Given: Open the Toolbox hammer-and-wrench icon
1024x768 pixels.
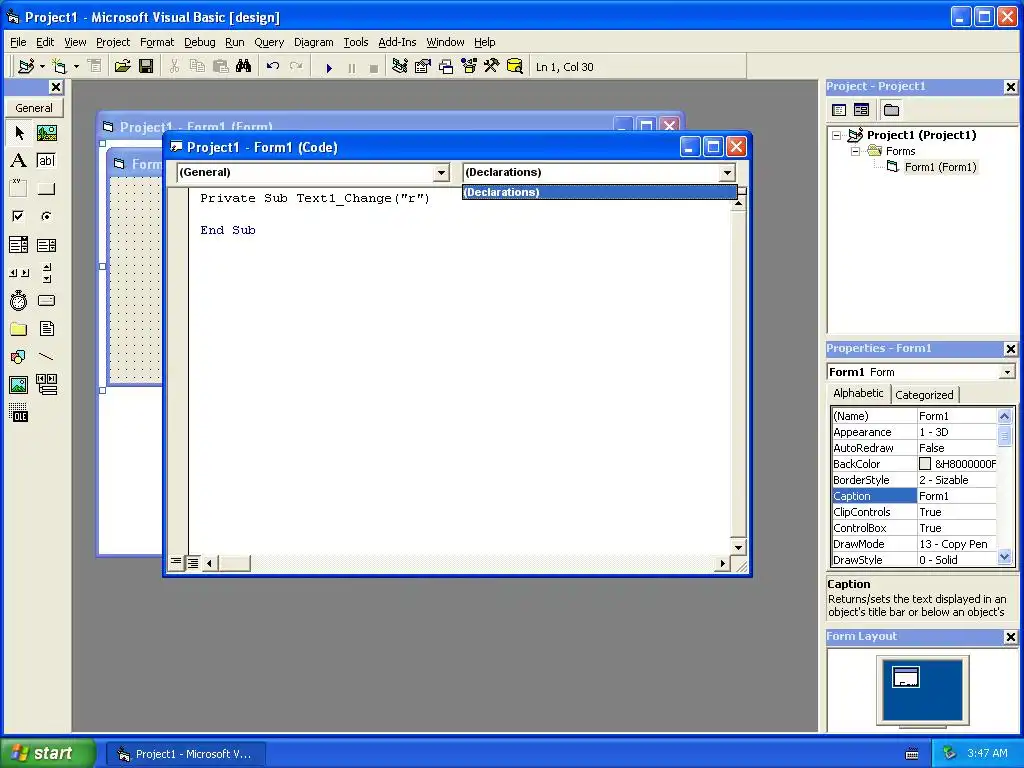Looking at the screenshot, I should pyautogui.click(x=492, y=67).
